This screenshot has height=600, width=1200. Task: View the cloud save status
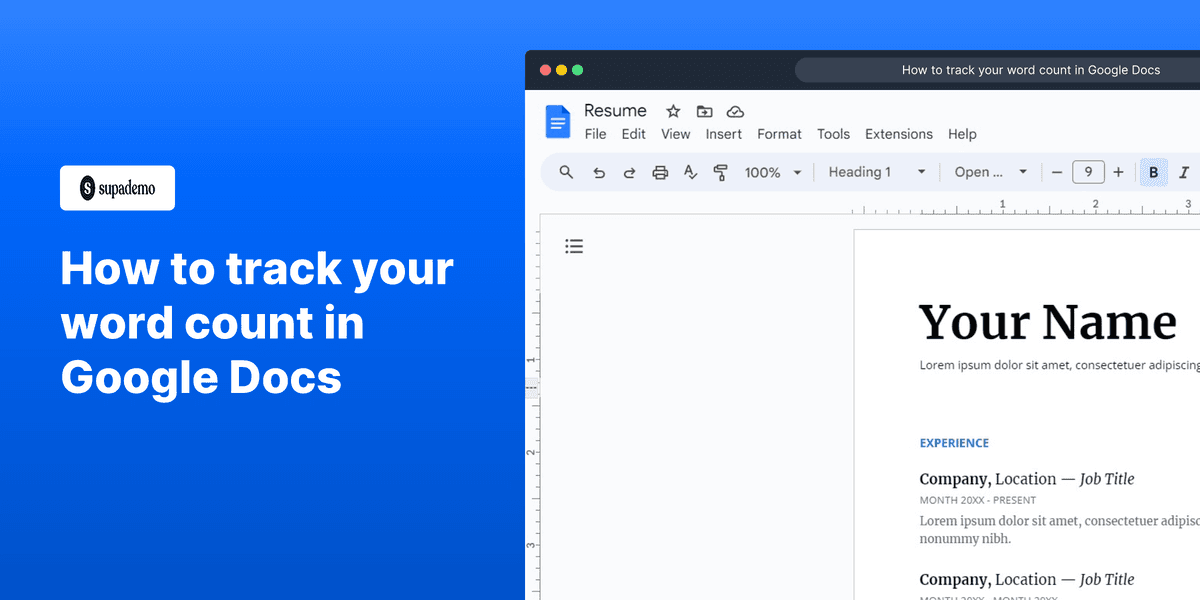[x=735, y=111]
